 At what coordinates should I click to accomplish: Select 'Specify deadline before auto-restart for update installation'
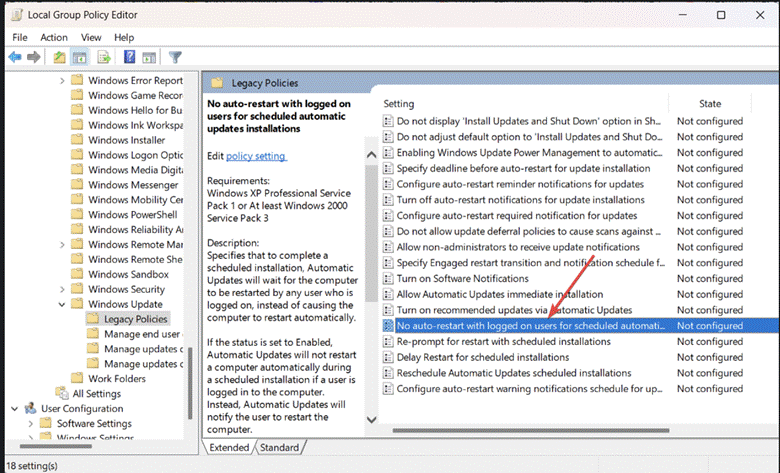click(x=523, y=168)
